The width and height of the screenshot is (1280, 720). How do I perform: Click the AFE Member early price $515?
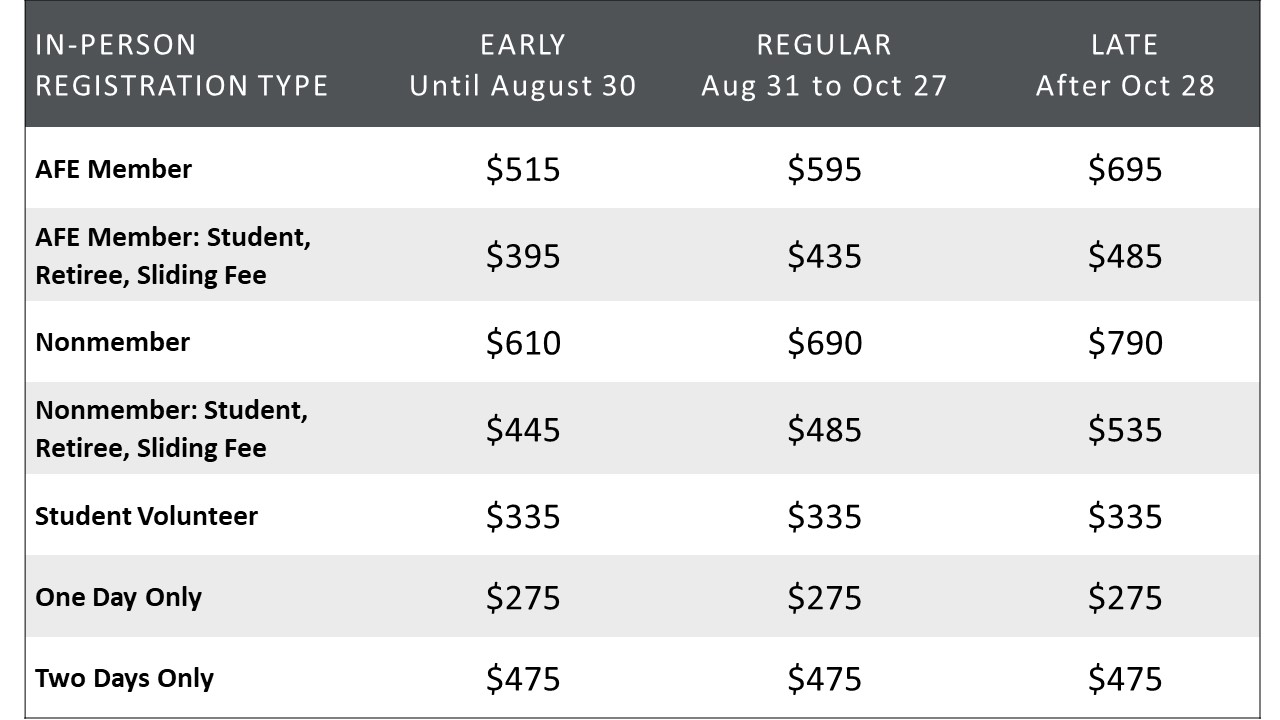[523, 169]
